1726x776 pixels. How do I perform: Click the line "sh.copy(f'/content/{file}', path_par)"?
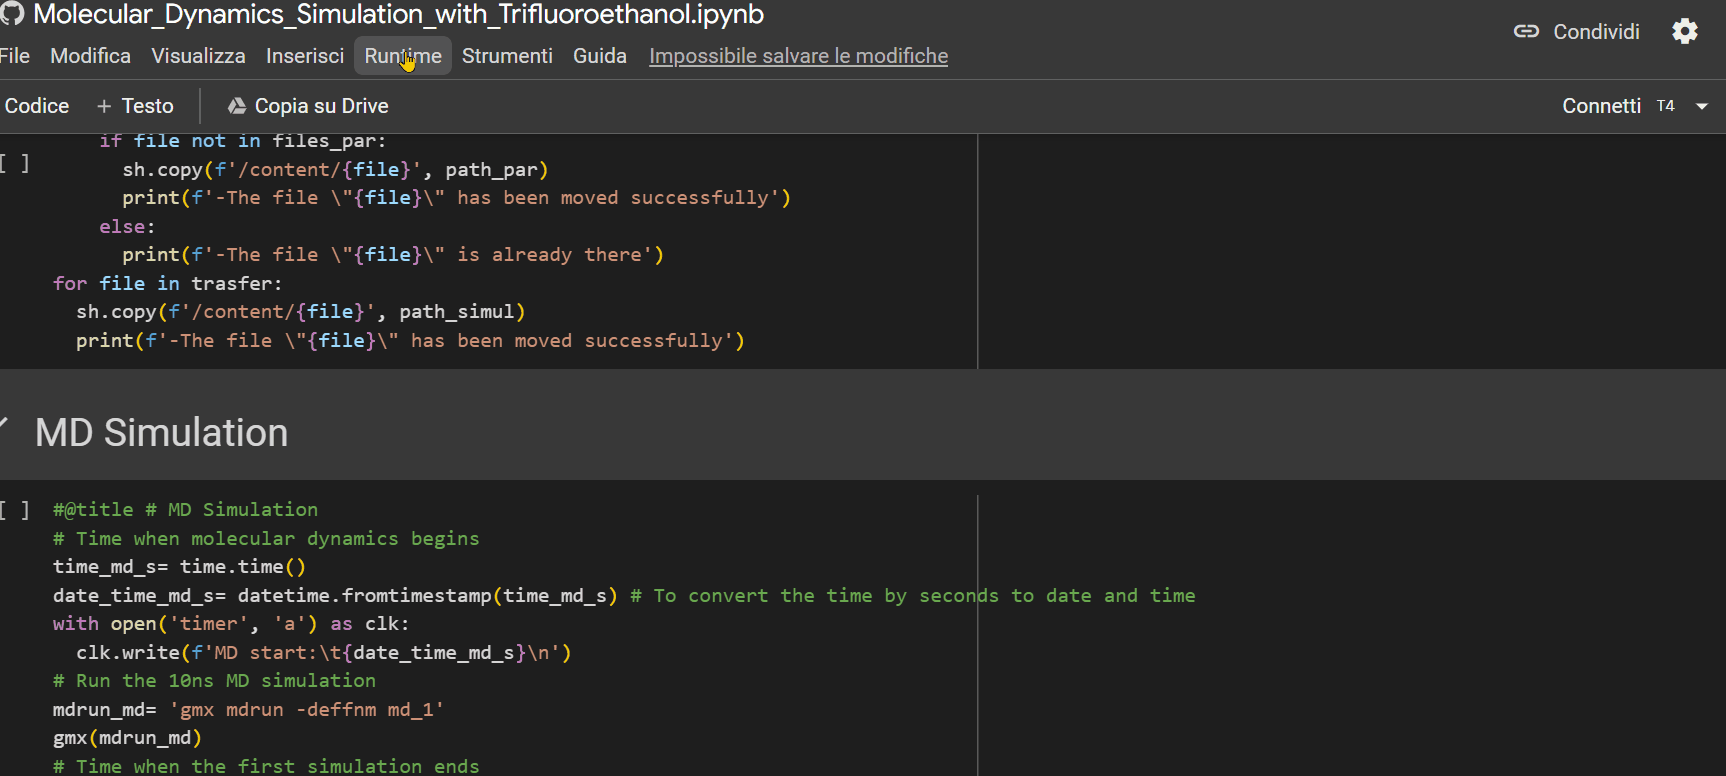pyautogui.click(x=335, y=170)
